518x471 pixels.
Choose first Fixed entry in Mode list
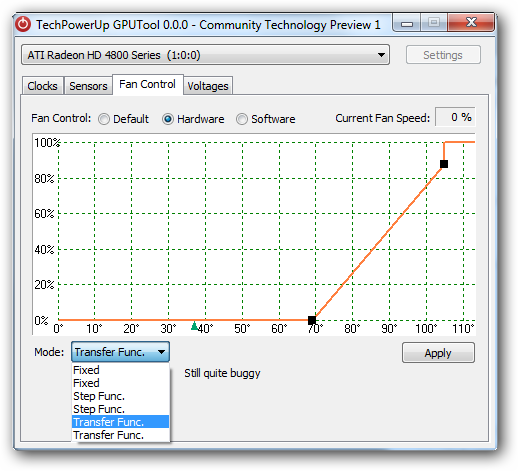120,370
